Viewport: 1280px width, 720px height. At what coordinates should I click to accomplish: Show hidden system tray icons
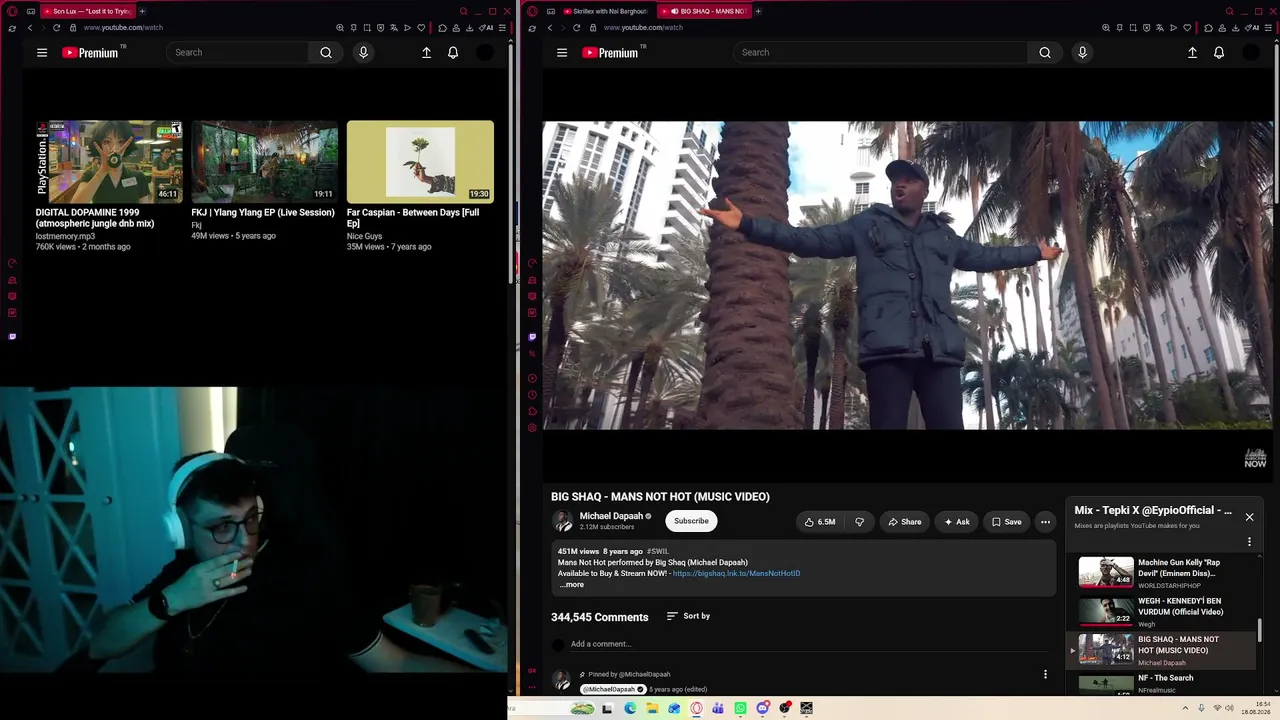click(1186, 708)
